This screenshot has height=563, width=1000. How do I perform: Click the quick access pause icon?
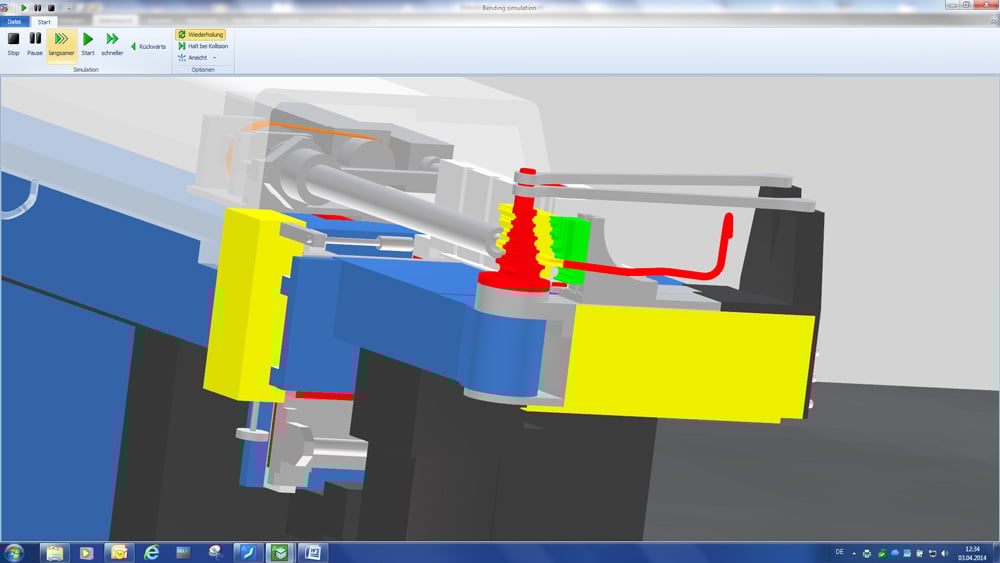(x=37, y=7)
